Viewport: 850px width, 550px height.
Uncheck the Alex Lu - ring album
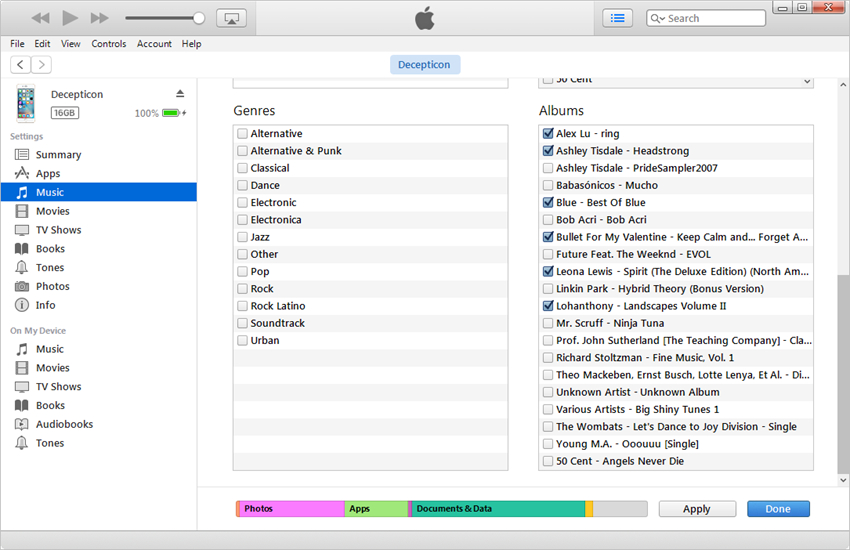click(547, 134)
